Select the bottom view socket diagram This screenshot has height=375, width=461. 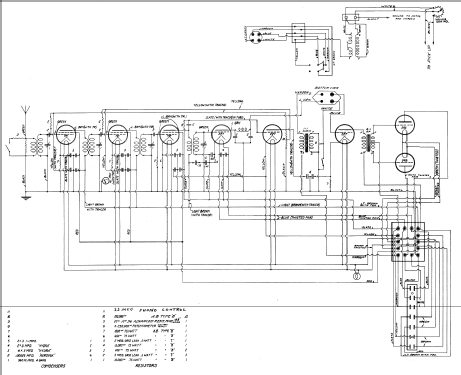pyautogui.click(x=328, y=98)
